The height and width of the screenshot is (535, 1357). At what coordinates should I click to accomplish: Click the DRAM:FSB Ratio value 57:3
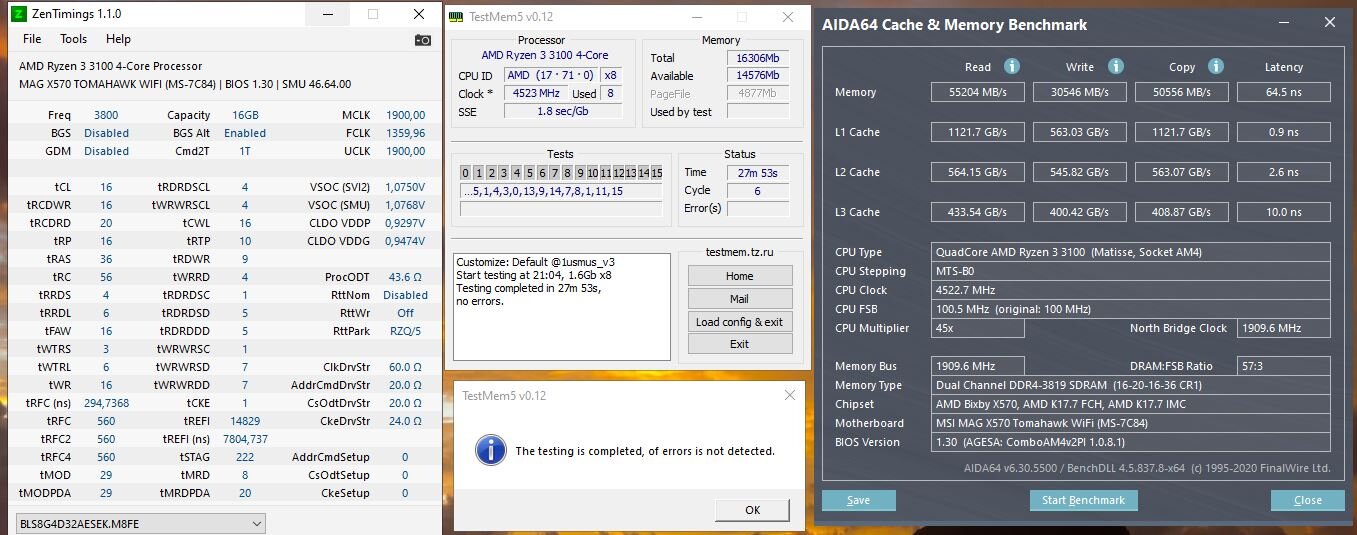point(1284,366)
